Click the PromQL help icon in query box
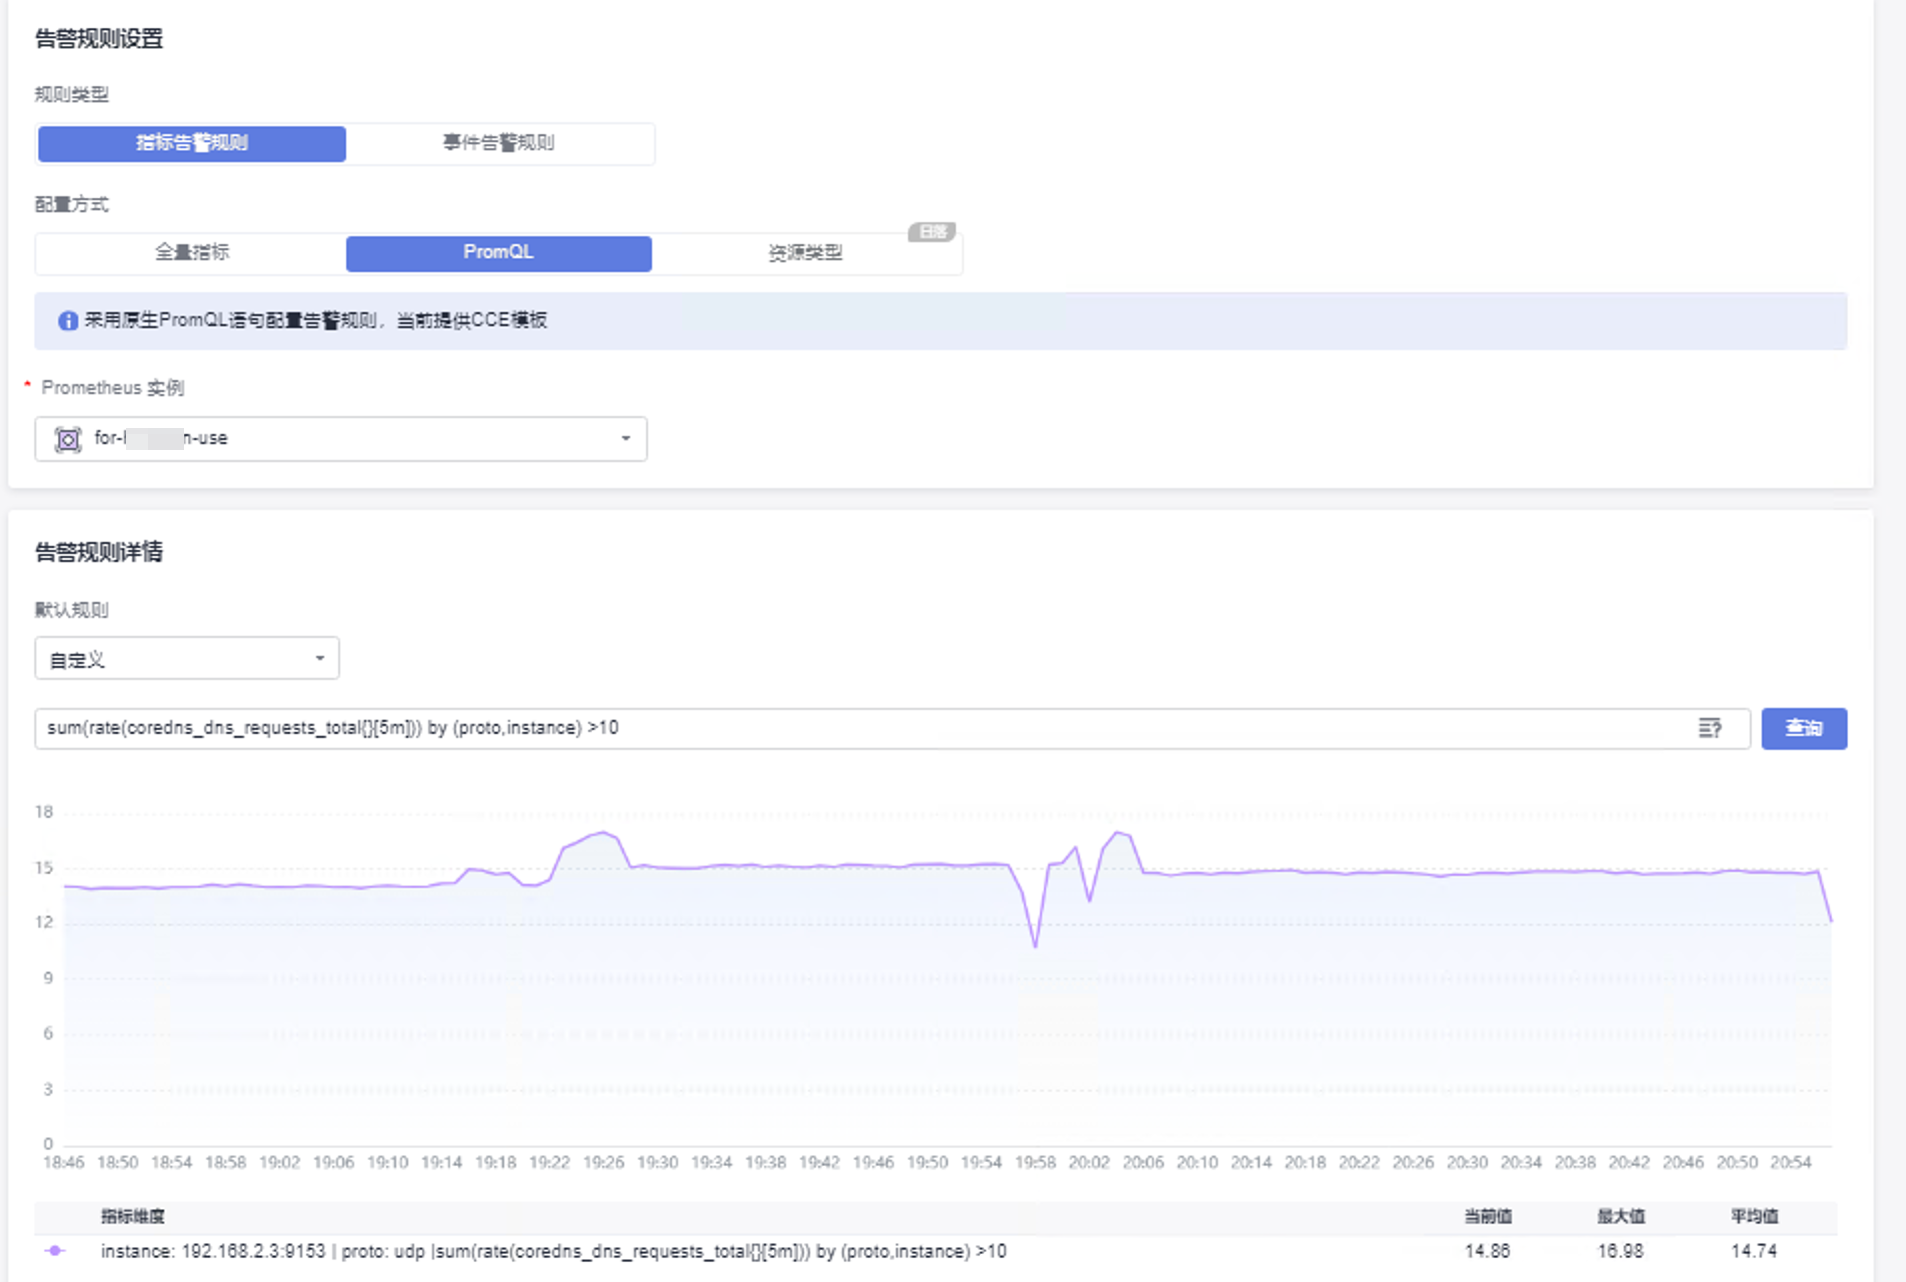1906x1282 pixels. click(x=1709, y=728)
